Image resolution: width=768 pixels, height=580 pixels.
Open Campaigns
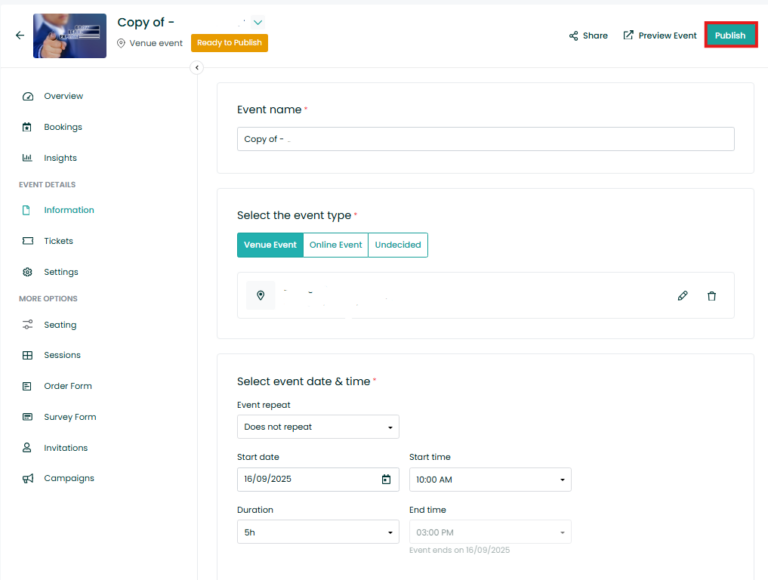pos(69,478)
